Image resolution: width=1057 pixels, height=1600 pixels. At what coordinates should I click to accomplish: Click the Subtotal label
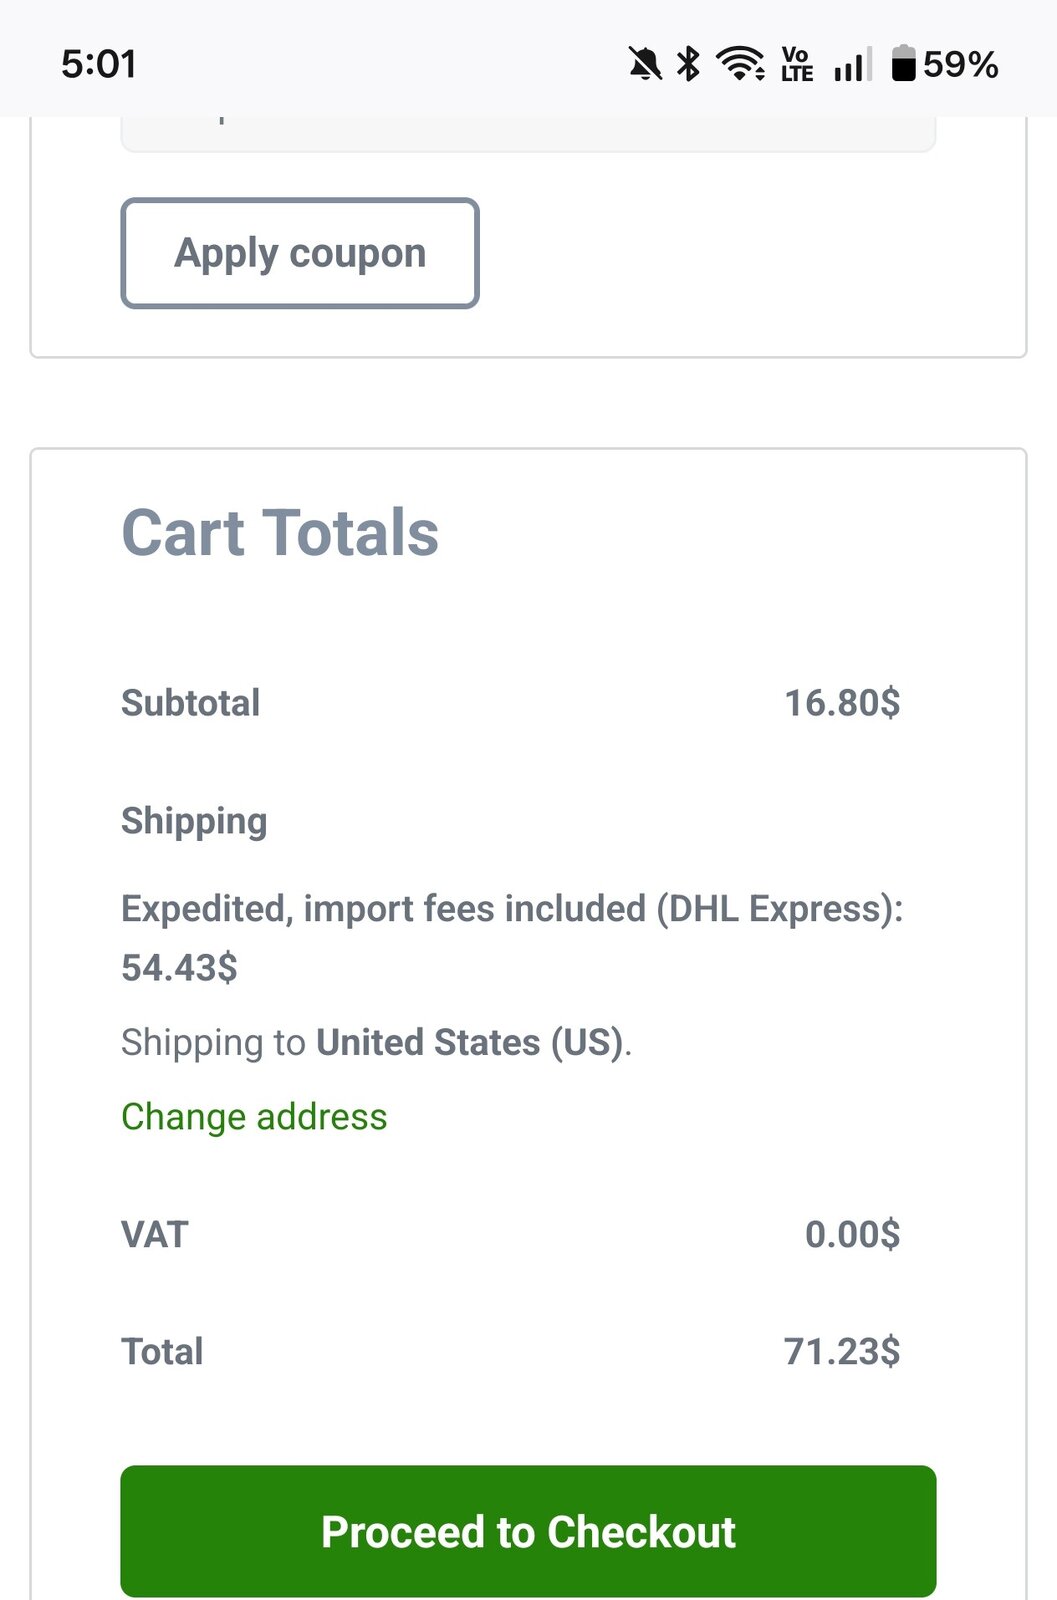tap(191, 703)
